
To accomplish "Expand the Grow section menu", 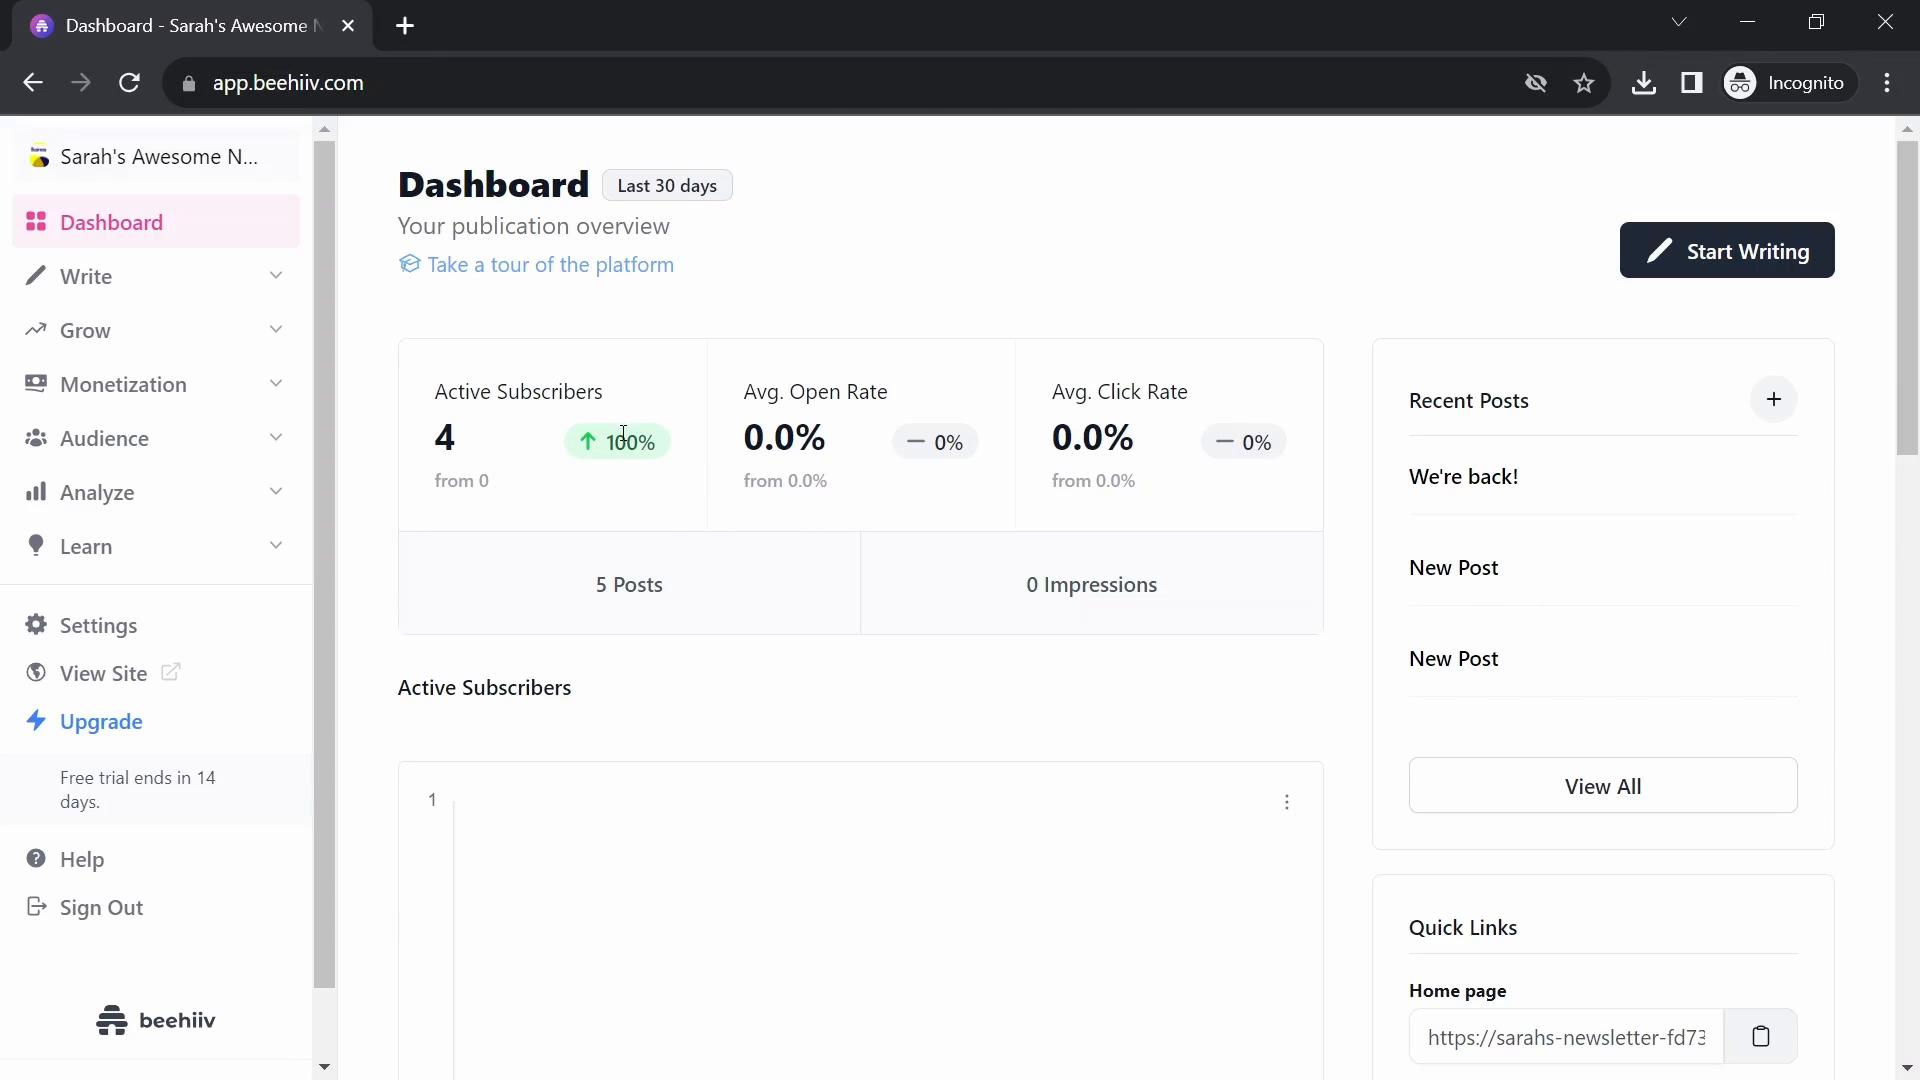I will [156, 330].
